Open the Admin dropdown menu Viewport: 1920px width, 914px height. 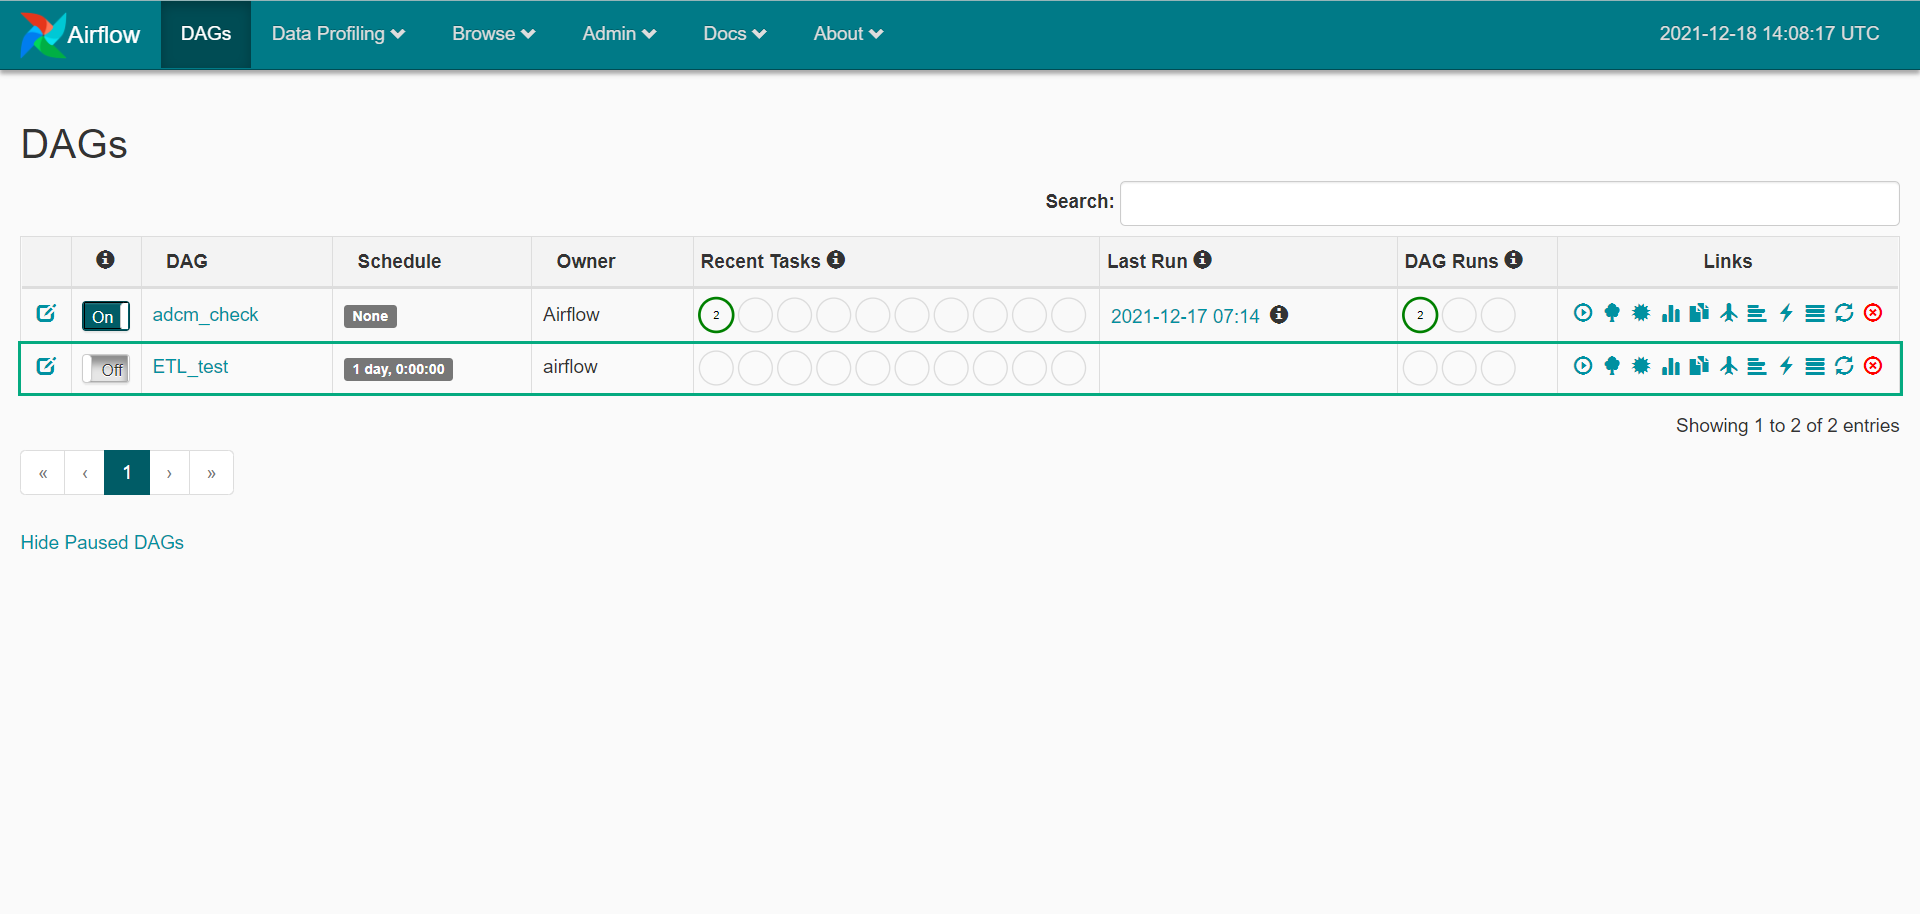[619, 34]
